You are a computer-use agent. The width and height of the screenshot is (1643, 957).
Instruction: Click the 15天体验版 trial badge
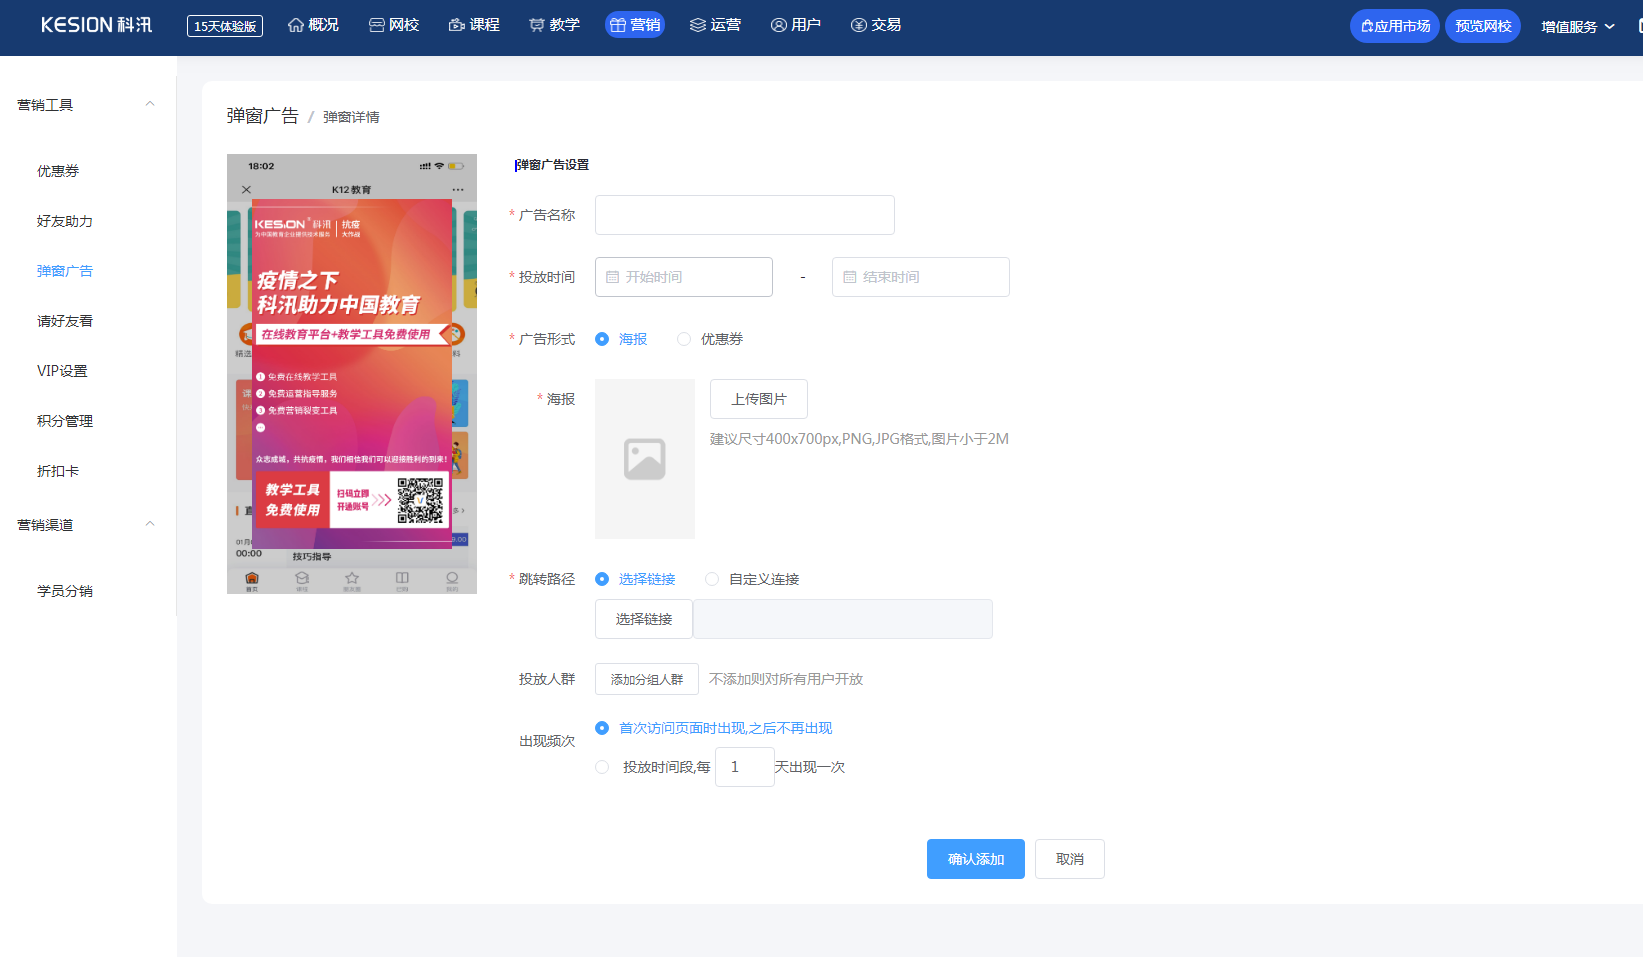click(x=225, y=26)
